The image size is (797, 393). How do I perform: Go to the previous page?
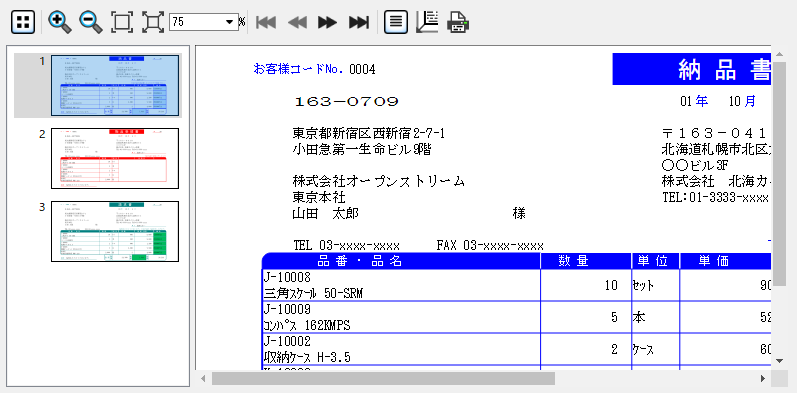(297, 22)
